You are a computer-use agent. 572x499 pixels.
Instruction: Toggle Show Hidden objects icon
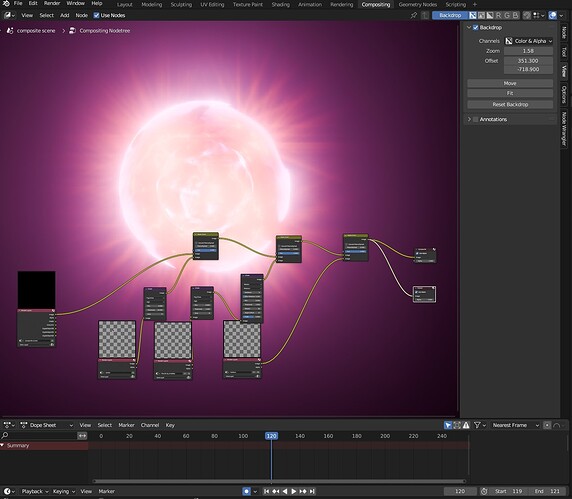click(x=457, y=425)
